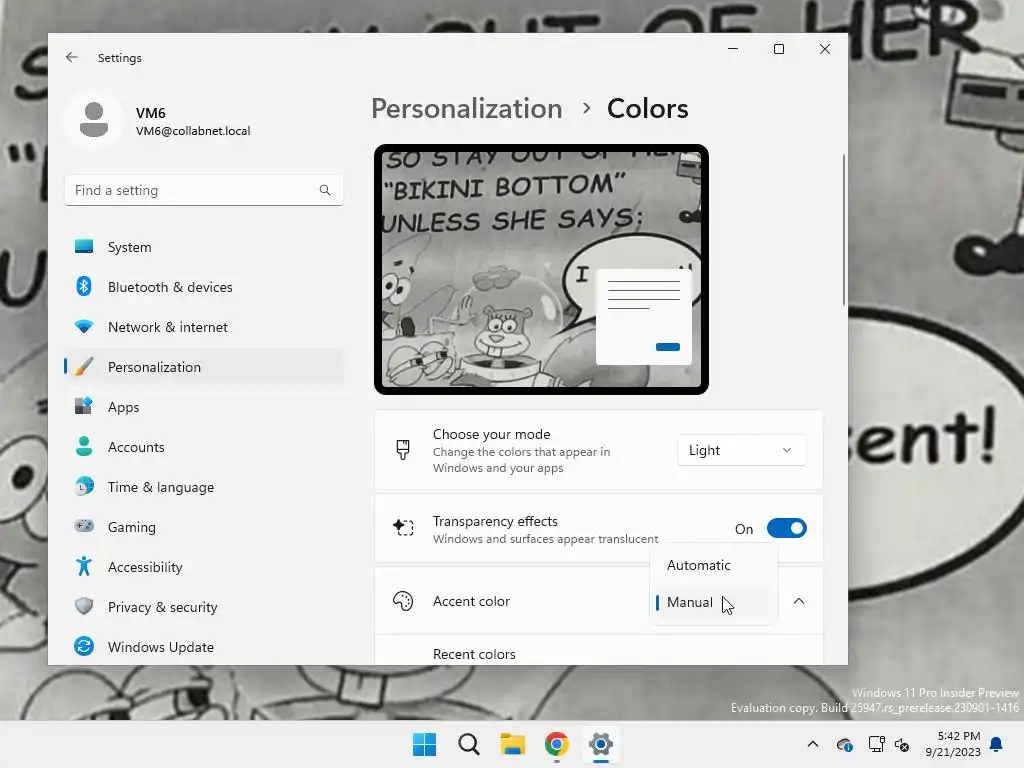The image size is (1024, 768).
Task: Click the Accessibility figure icon
Action: coord(84,566)
